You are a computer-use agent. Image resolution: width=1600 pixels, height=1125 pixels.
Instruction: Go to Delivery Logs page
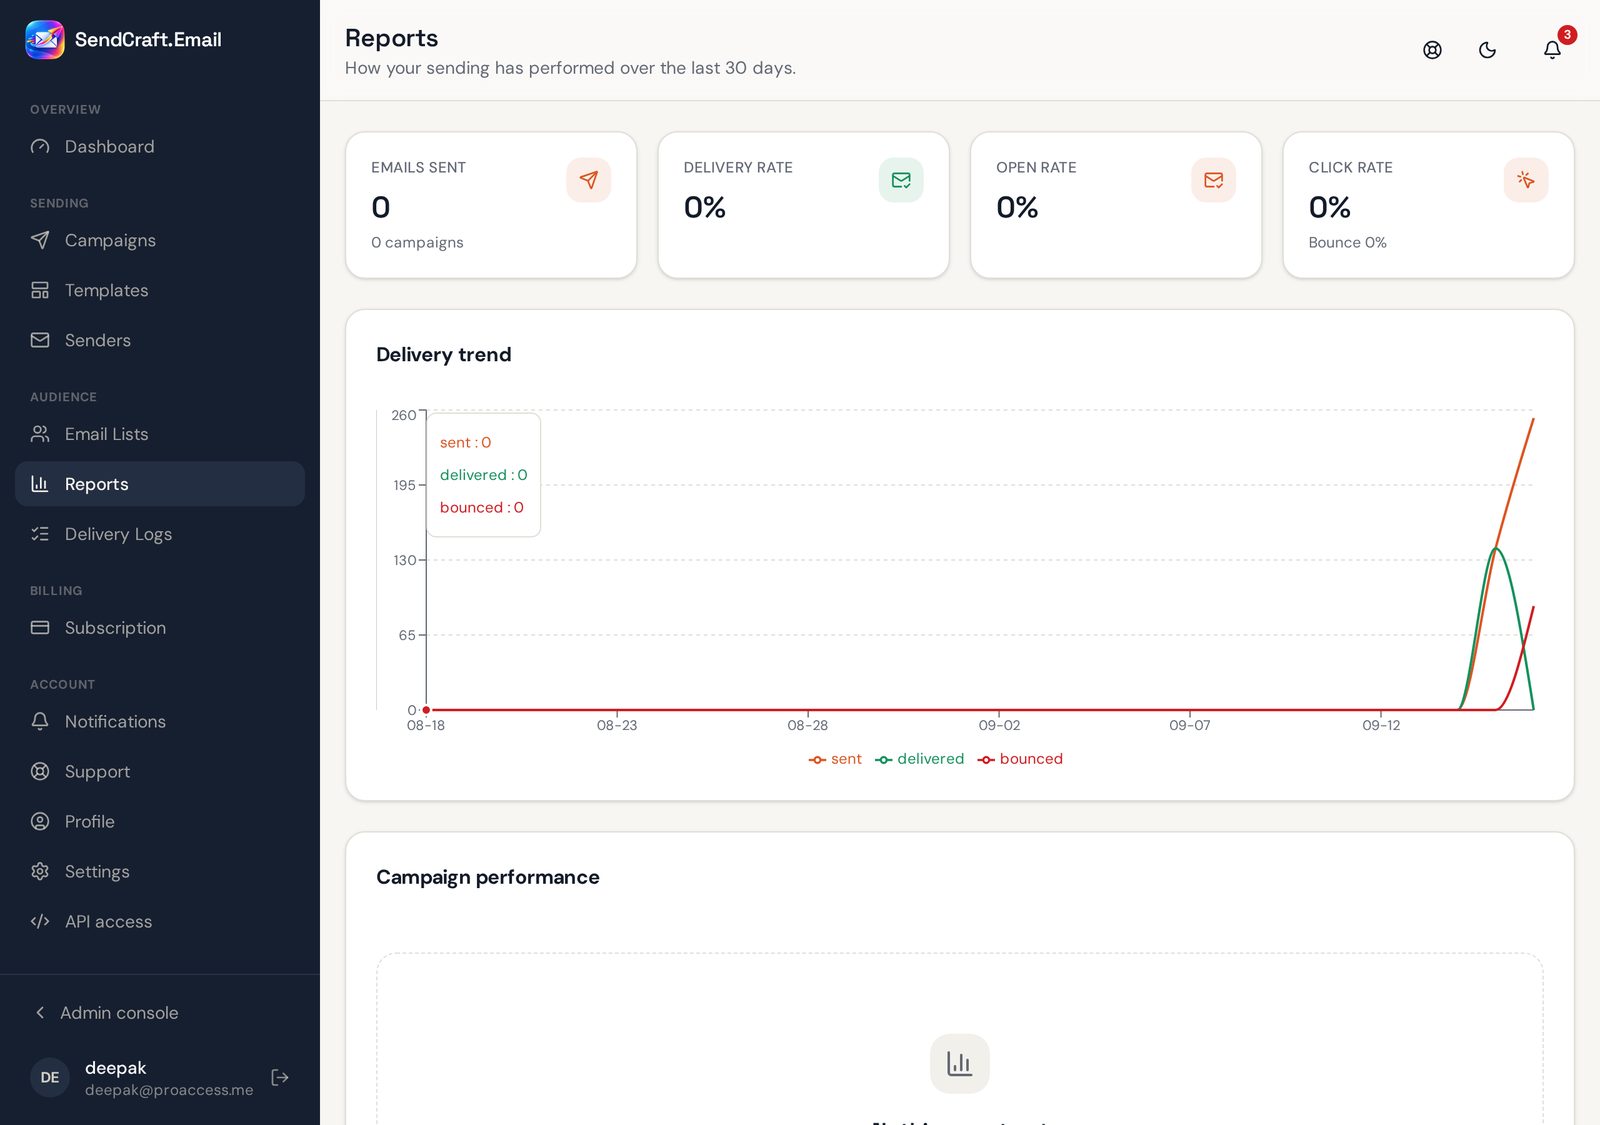pos(160,534)
